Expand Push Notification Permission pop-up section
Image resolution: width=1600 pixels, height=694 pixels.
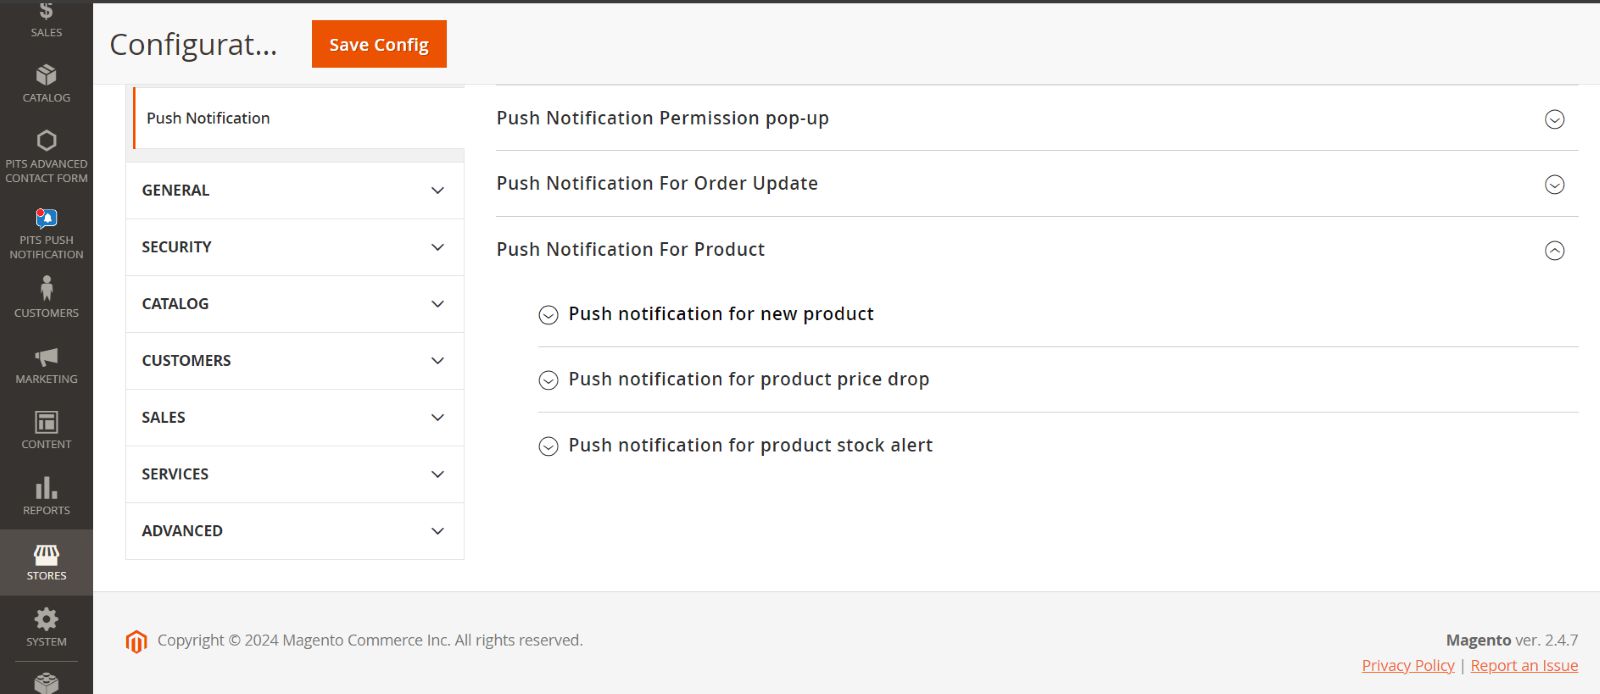tap(1037, 118)
